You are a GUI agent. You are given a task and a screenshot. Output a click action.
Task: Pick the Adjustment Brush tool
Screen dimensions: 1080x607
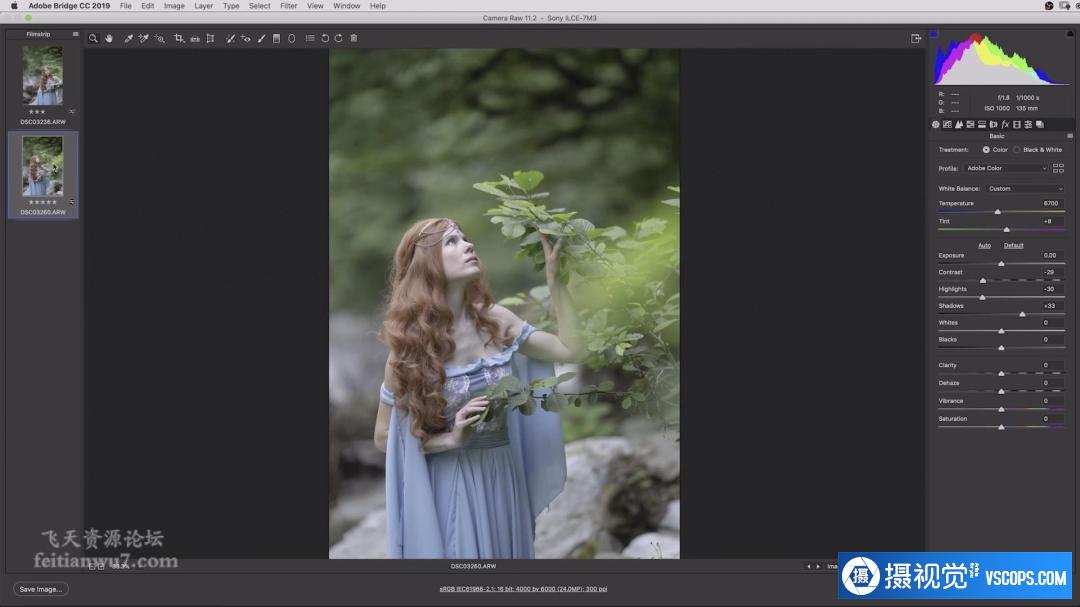tap(261, 39)
